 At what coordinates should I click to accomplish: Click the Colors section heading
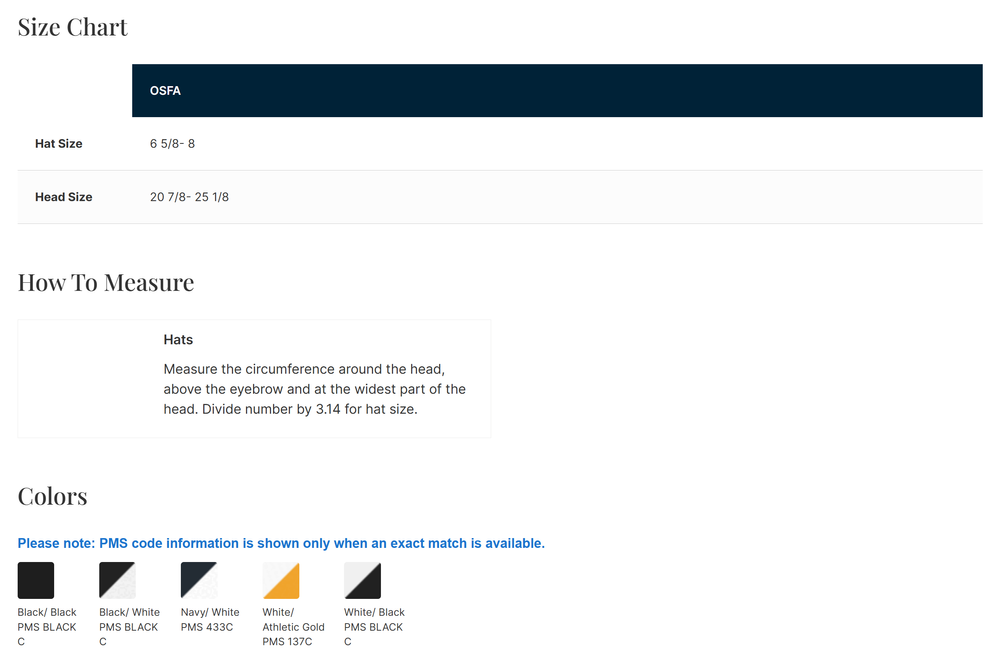point(53,496)
